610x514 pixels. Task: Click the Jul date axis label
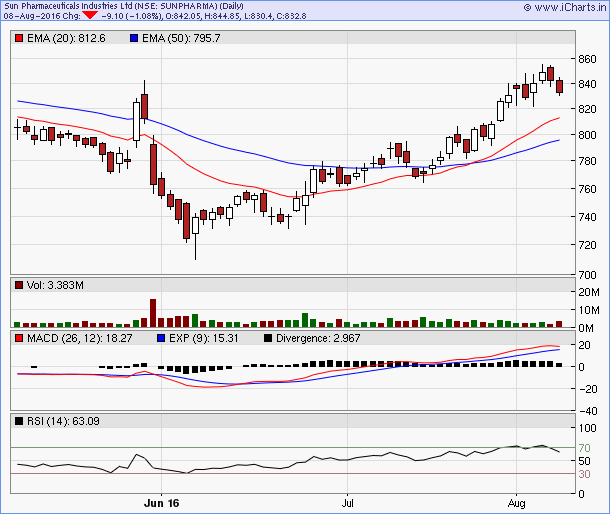[347, 503]
